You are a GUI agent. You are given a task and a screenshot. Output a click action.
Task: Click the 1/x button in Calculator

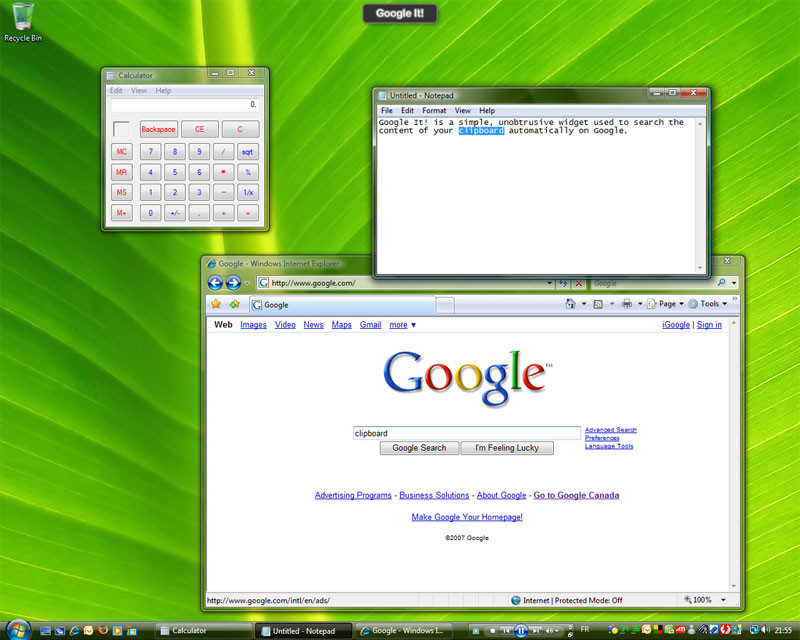248,192
